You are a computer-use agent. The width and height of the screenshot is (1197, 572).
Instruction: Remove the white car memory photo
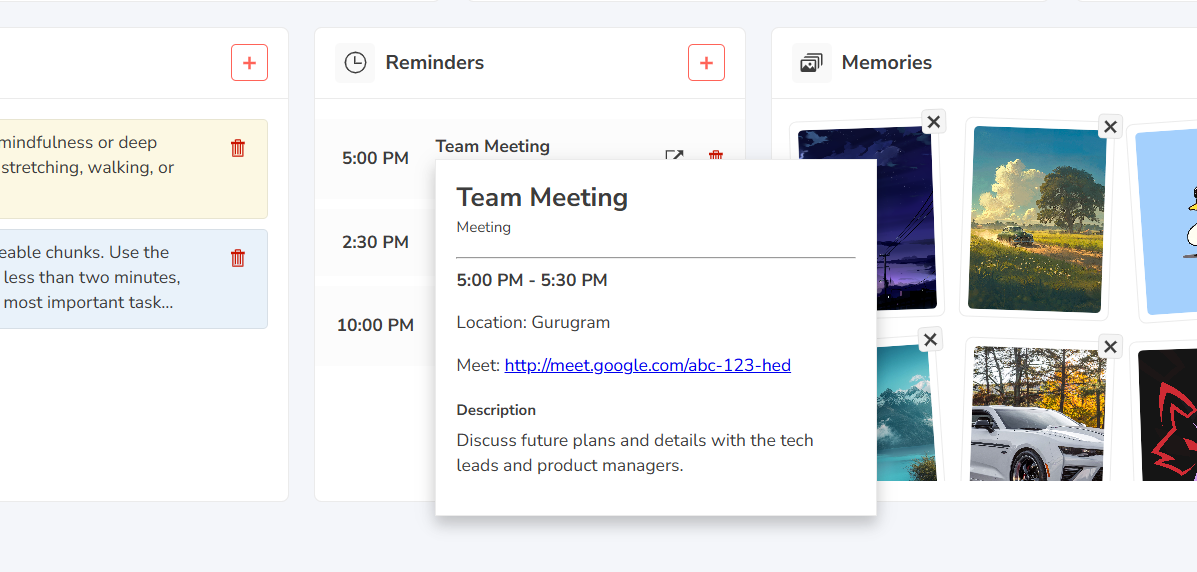[1111, 347]
